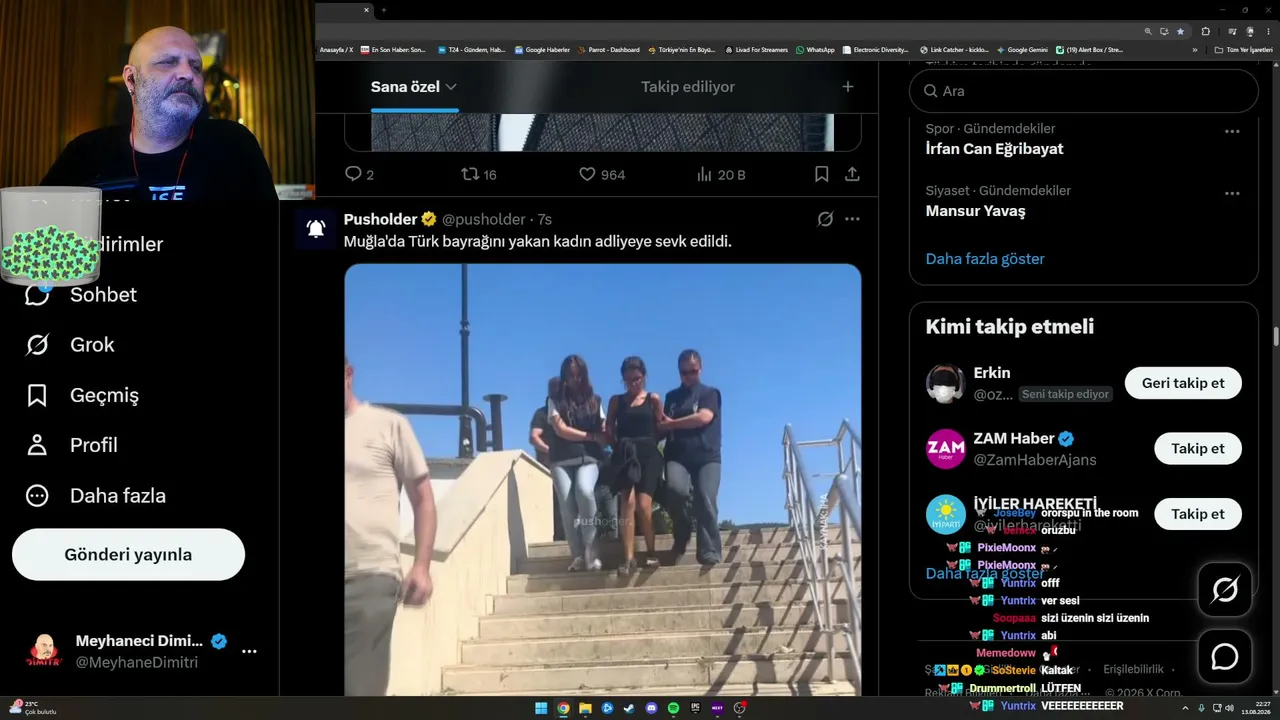The height and width of the screenshot is (720, 1280).
Task: Click the Ara search field
Action: pyautogui.click(x=1084, y=91)
